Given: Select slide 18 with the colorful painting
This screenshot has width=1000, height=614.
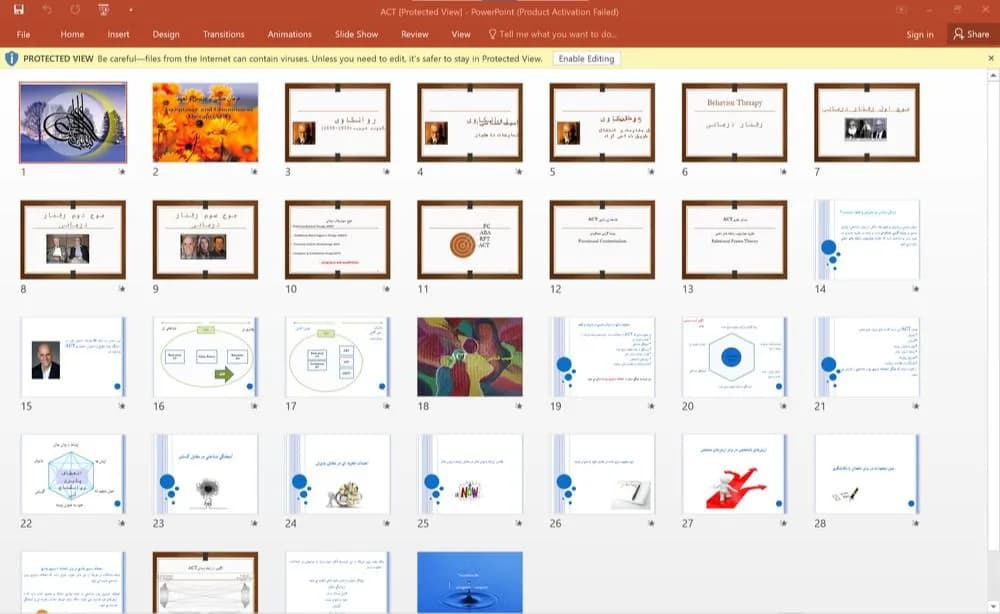Looking at the screenshot, I should pyautogui.click(x=470, y=357).
